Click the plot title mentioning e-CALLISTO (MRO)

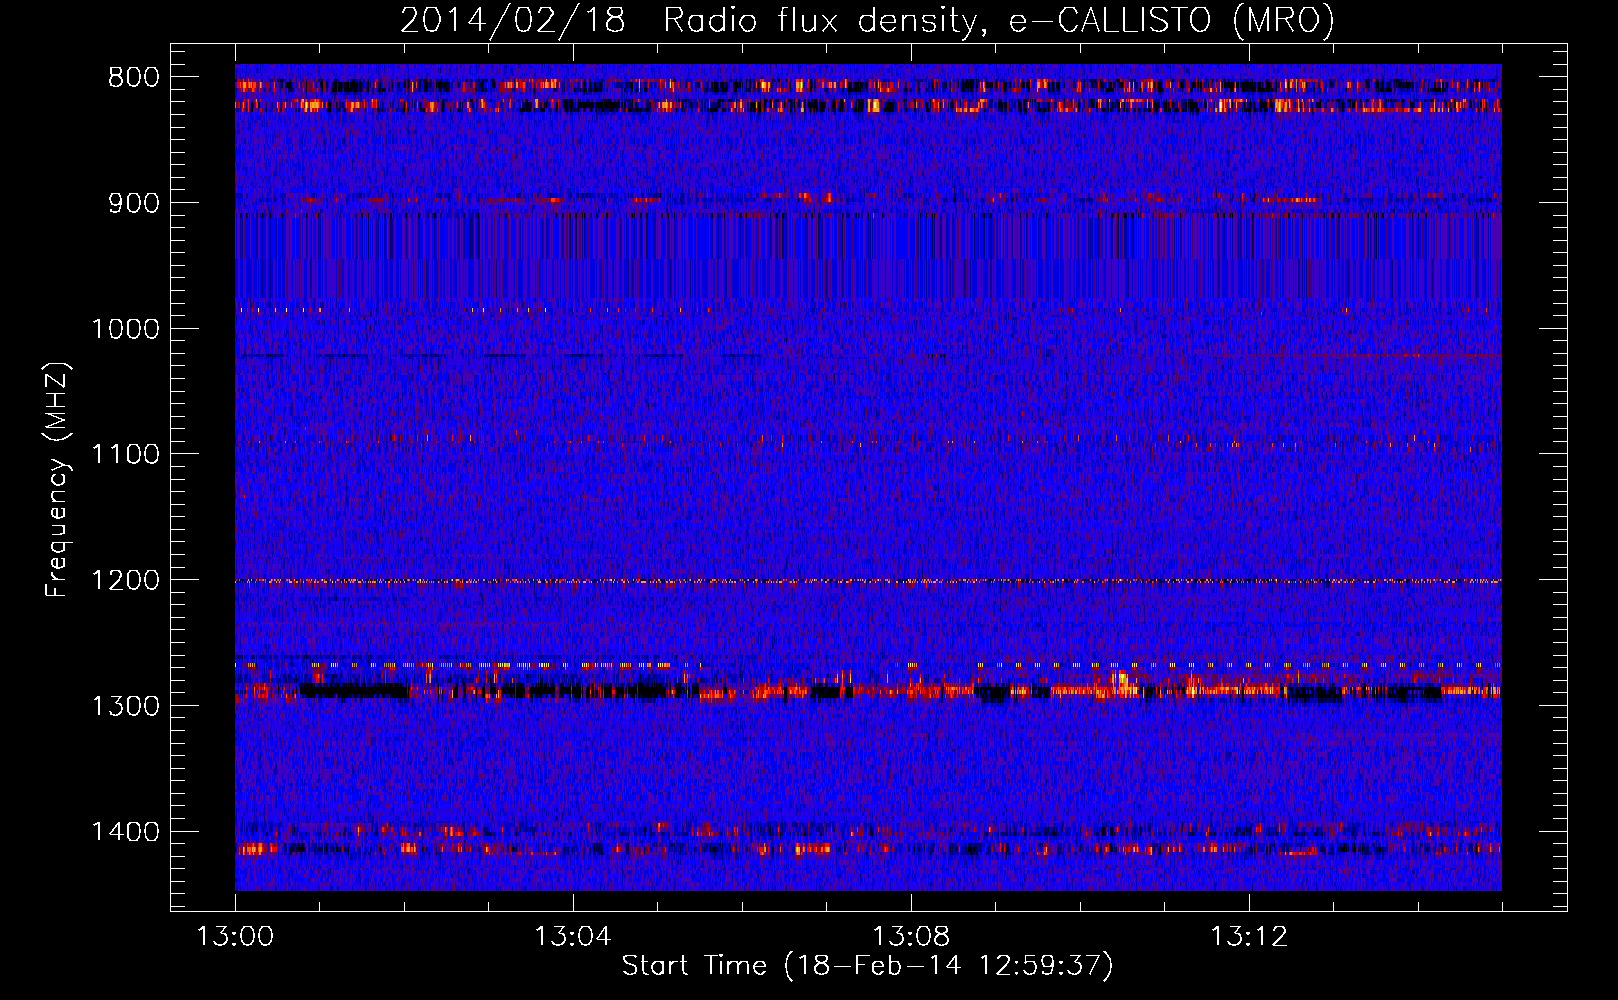(867, 21)
